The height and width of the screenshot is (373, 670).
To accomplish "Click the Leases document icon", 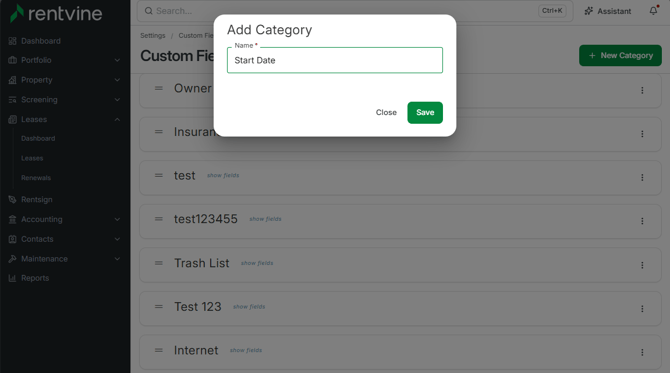I will point(12,119).
